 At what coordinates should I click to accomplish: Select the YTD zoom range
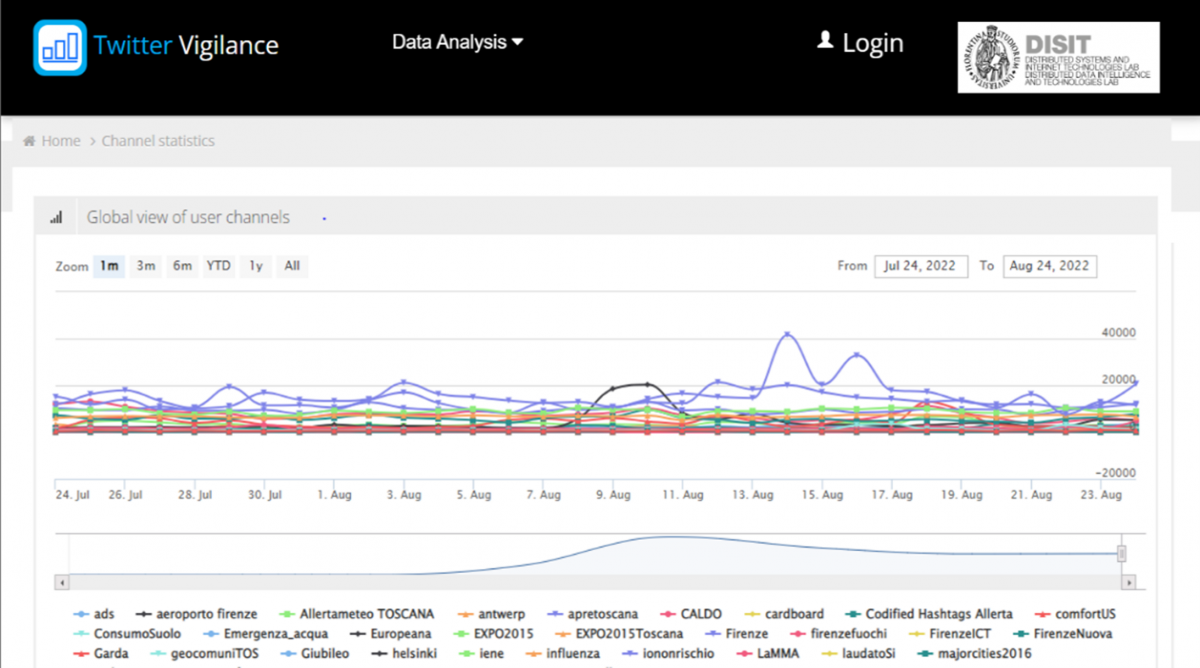coord(218,266)
